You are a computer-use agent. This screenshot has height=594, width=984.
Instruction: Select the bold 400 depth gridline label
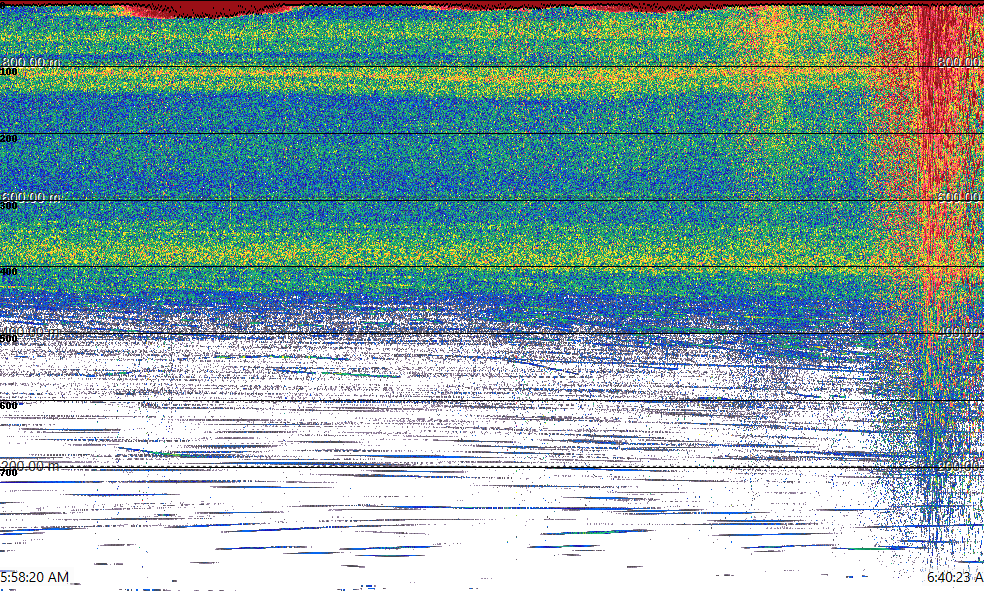tap(9, 272)
